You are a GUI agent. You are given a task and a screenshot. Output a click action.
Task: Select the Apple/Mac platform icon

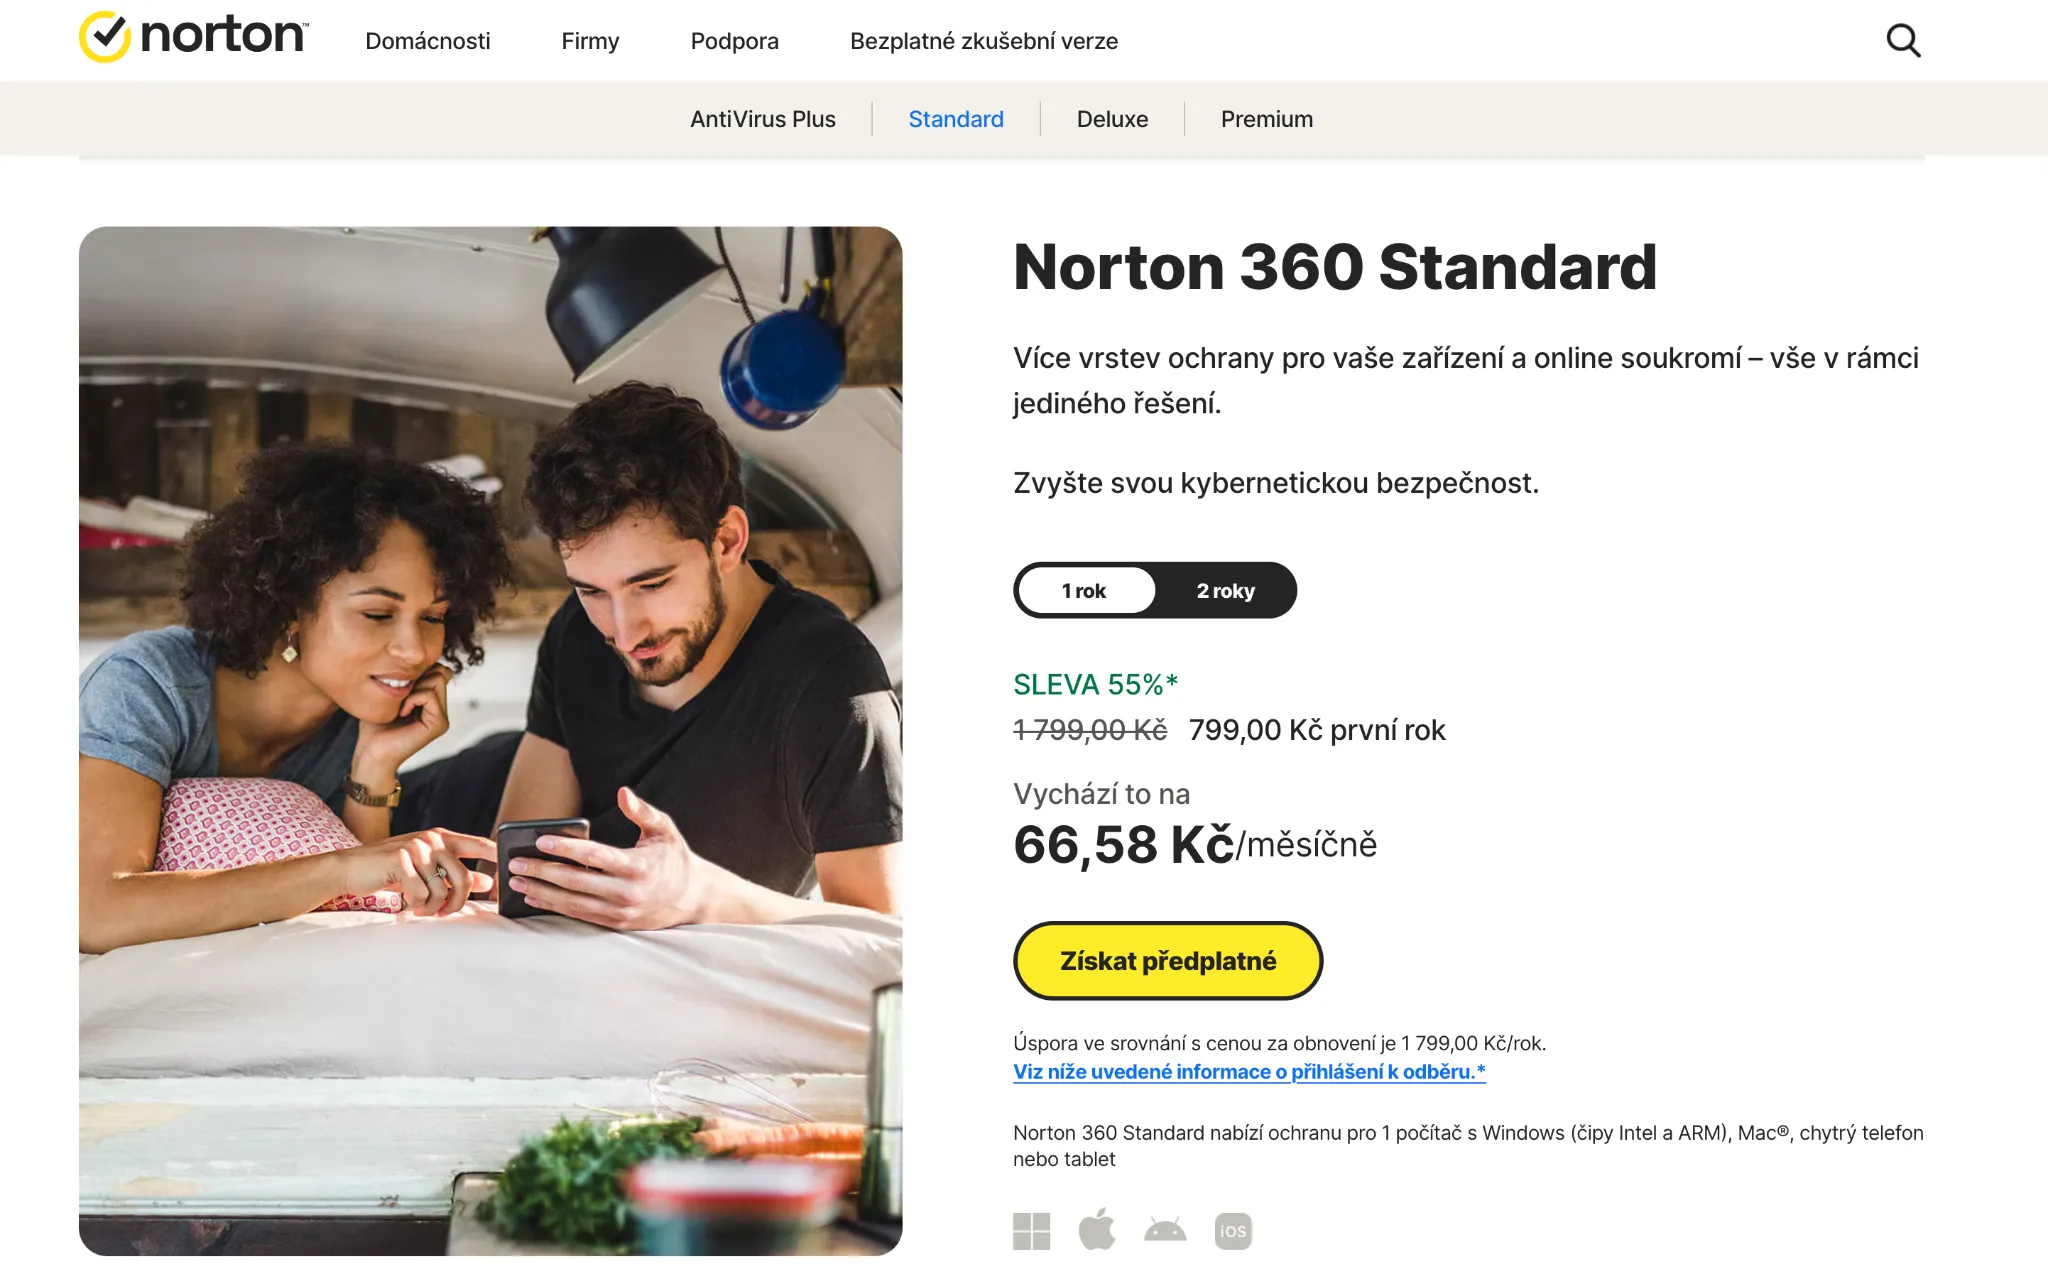coord(1099,1231)
